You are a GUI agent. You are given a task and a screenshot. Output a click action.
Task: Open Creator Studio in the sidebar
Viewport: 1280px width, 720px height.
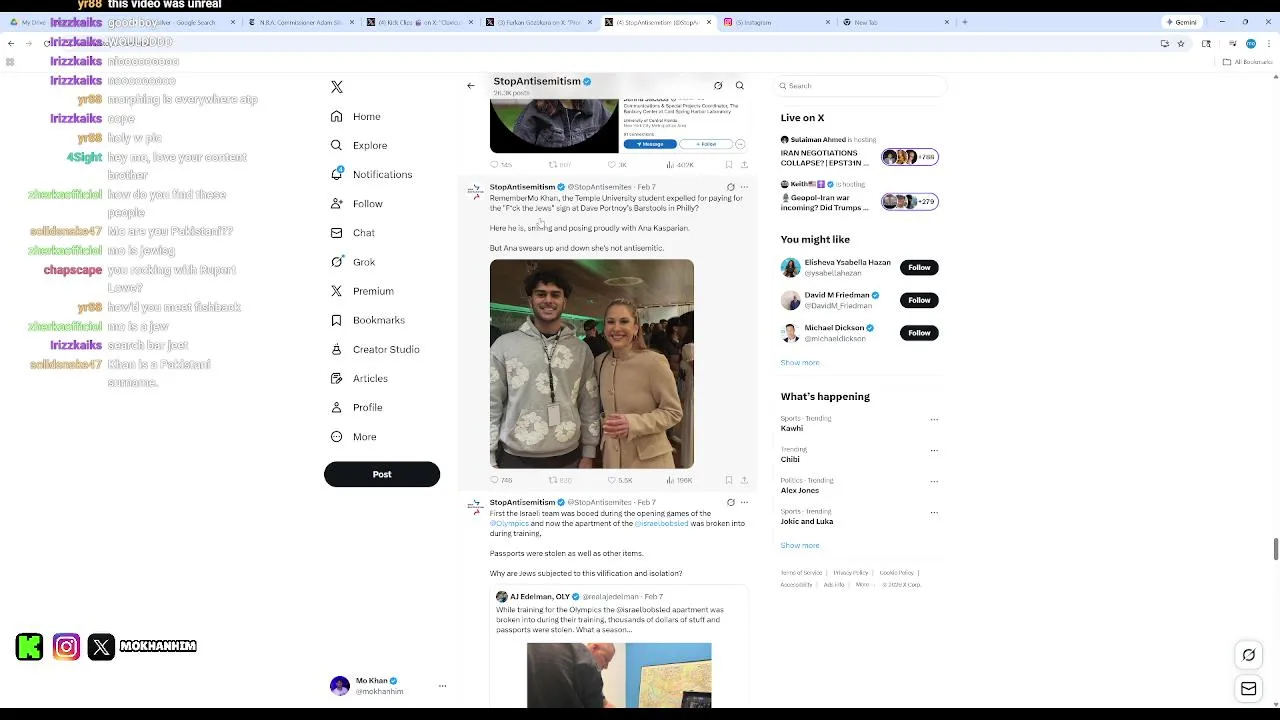tap(374, 349)
